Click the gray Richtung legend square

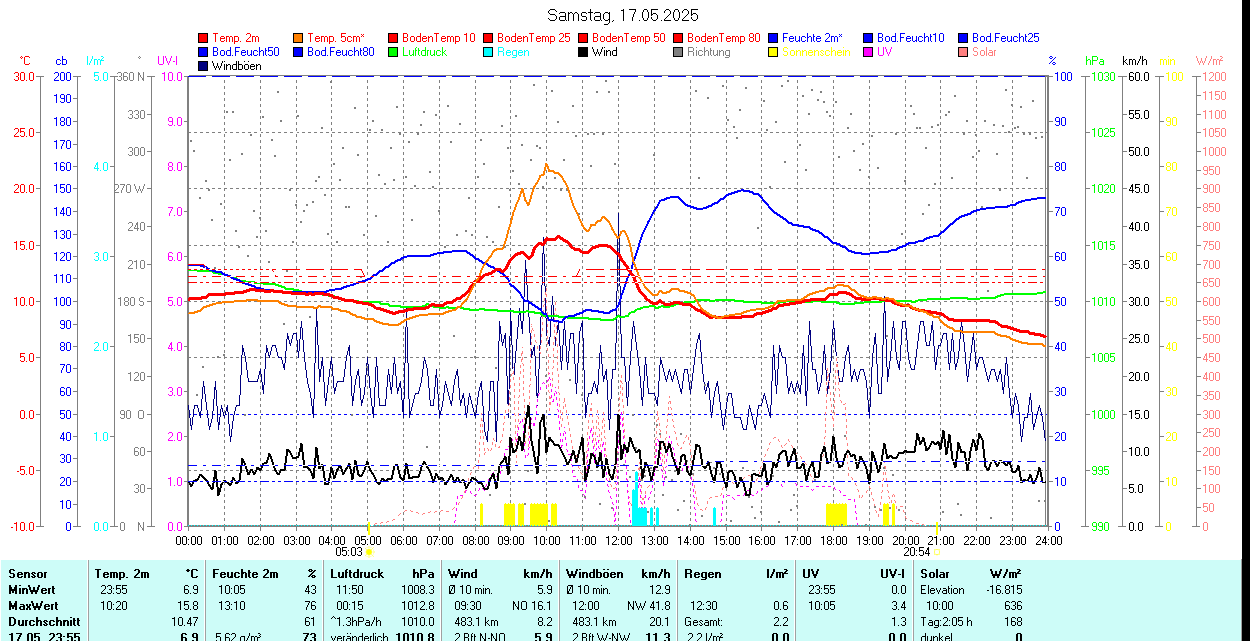click(x=679, y=52)
